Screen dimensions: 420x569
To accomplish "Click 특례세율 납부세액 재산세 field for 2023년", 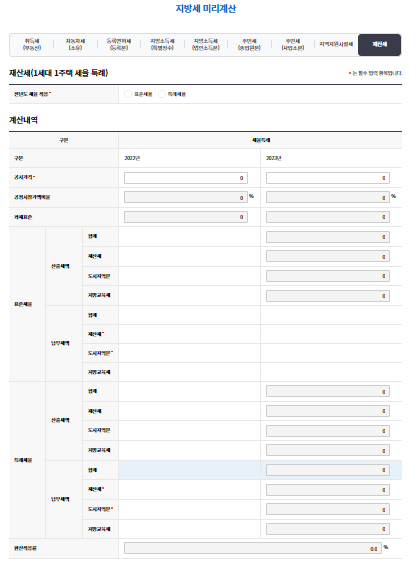I will point(328,490).
